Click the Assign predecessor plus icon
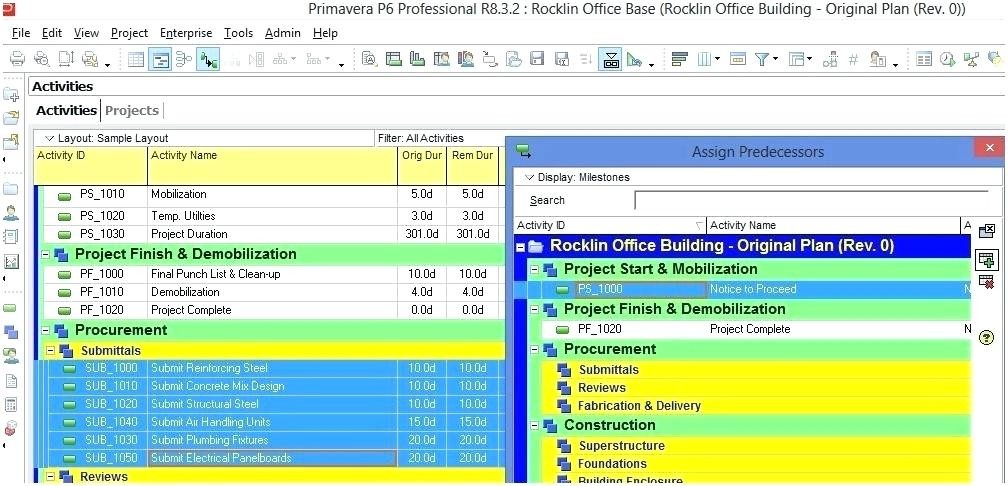This screenshot has height=486, width=1008. (987, 260)
